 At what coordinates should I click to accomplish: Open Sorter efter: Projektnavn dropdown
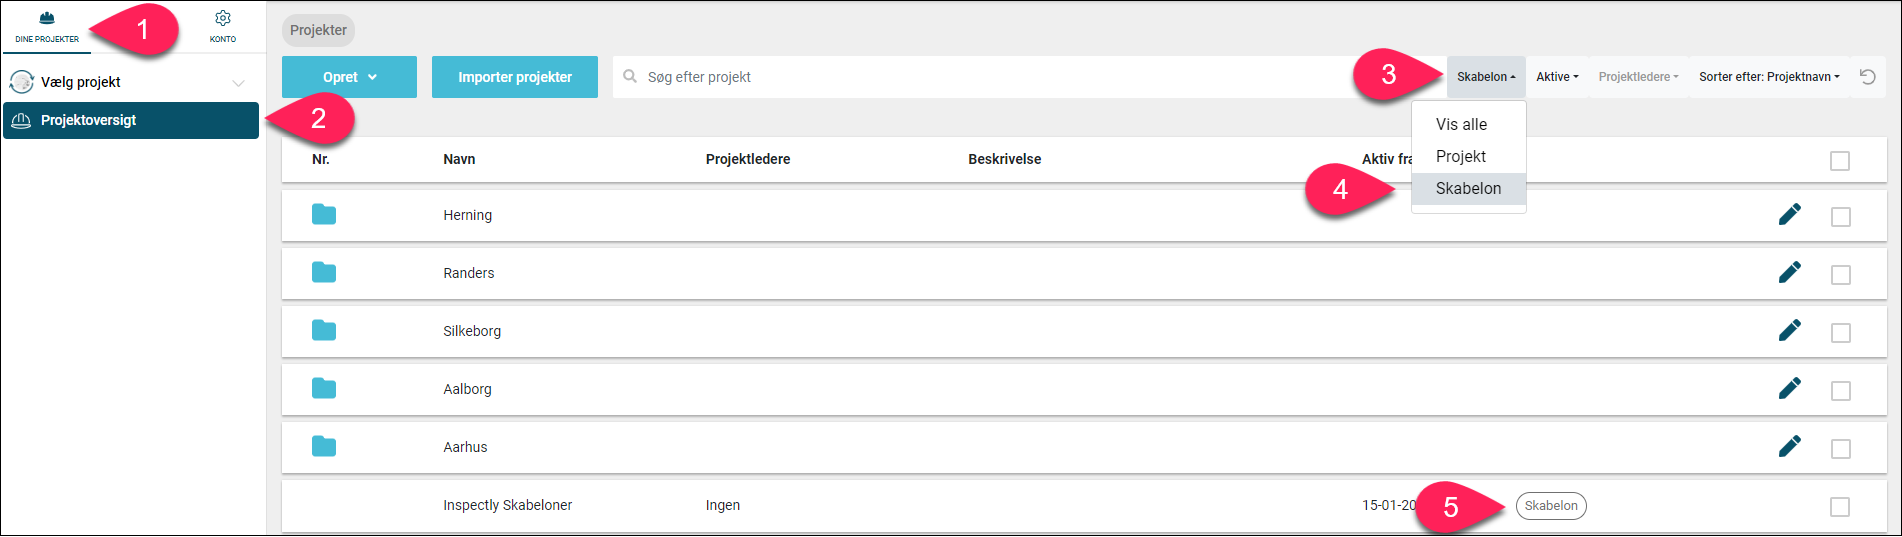click(1769, 77)
